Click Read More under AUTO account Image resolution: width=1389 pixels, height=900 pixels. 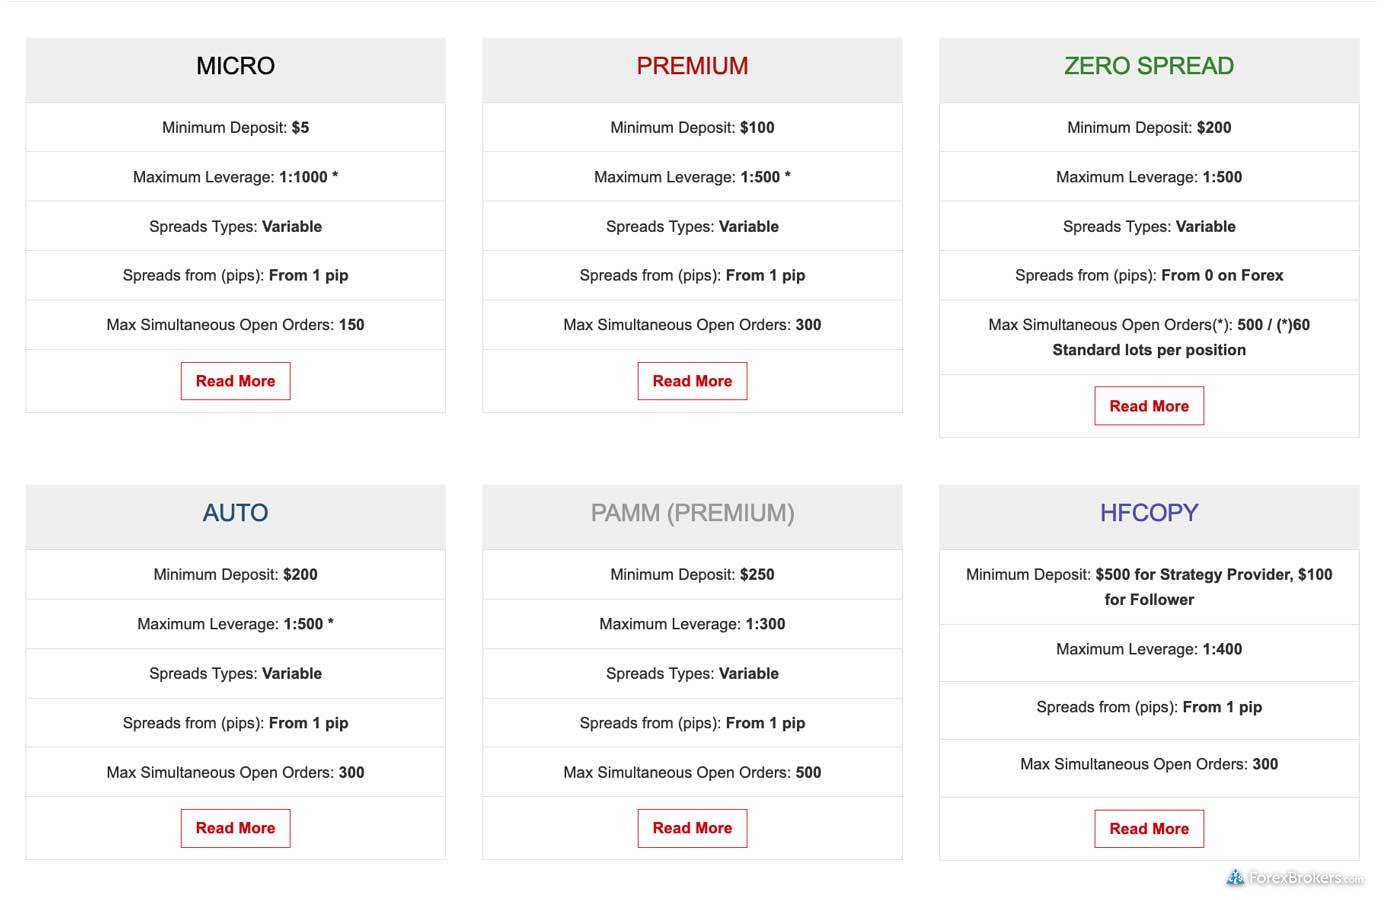click(235, 828)
